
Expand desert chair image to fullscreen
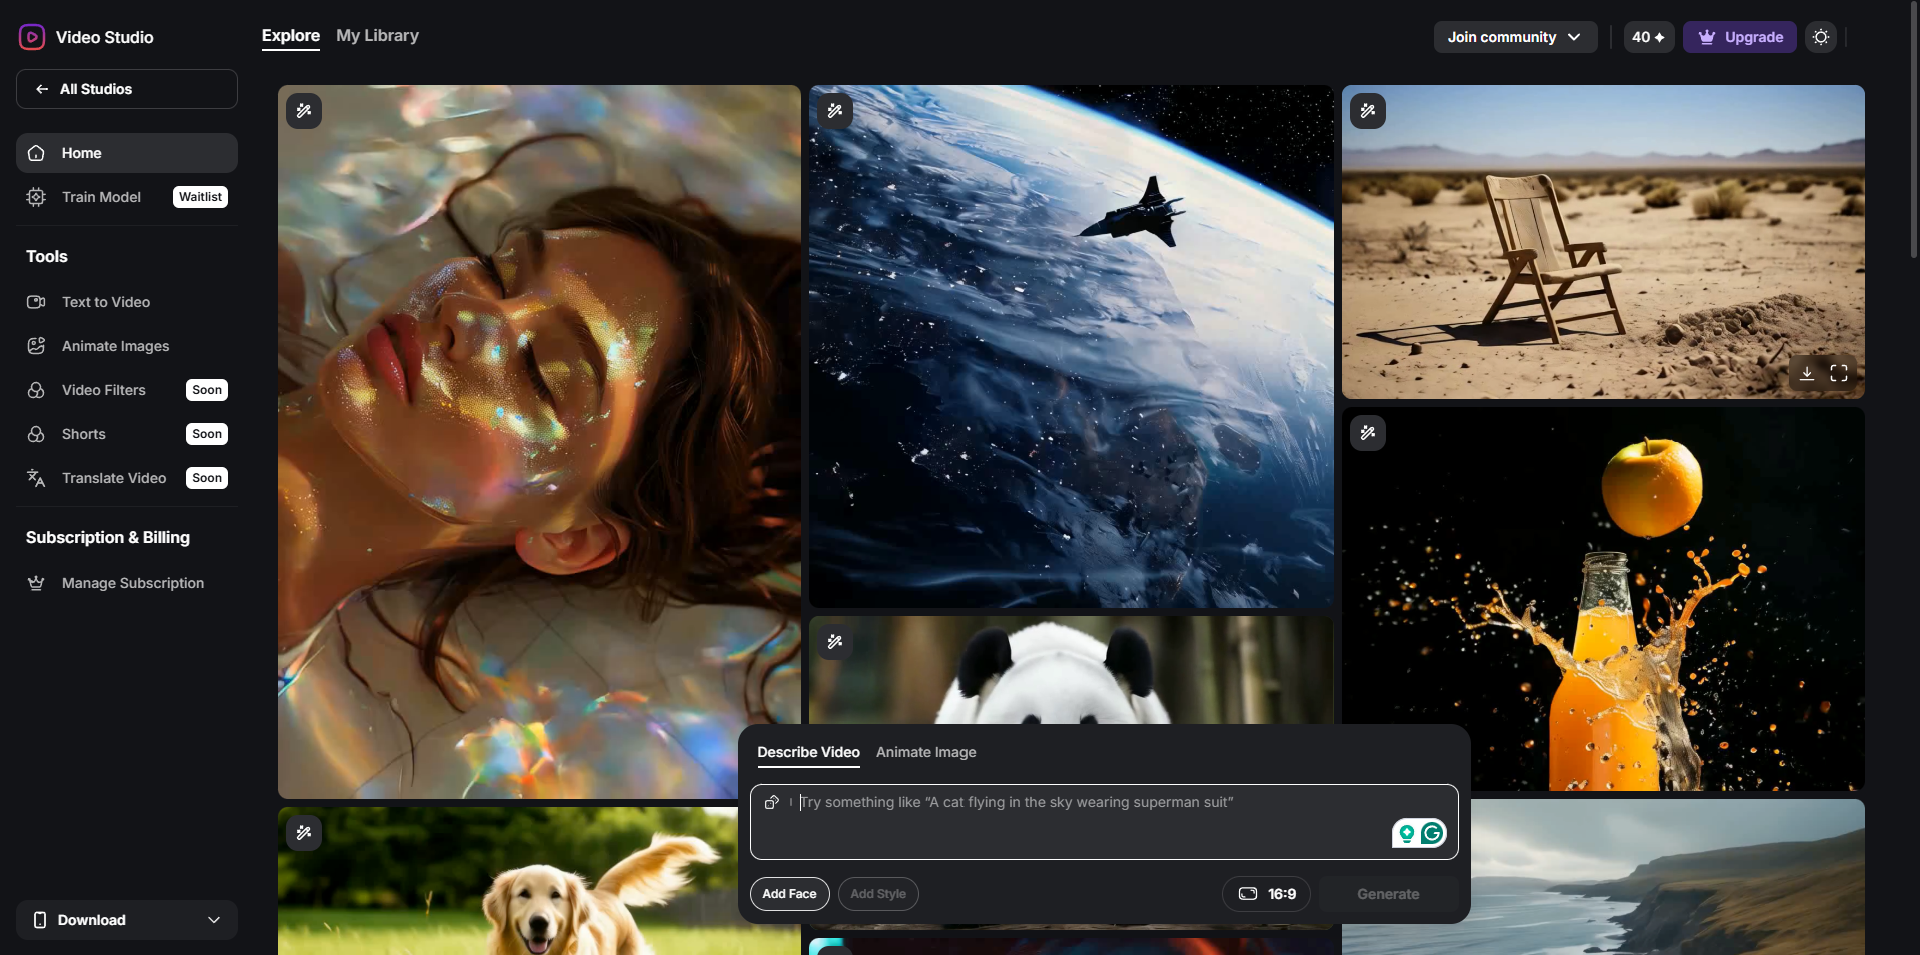click(x=1838, y=373)
